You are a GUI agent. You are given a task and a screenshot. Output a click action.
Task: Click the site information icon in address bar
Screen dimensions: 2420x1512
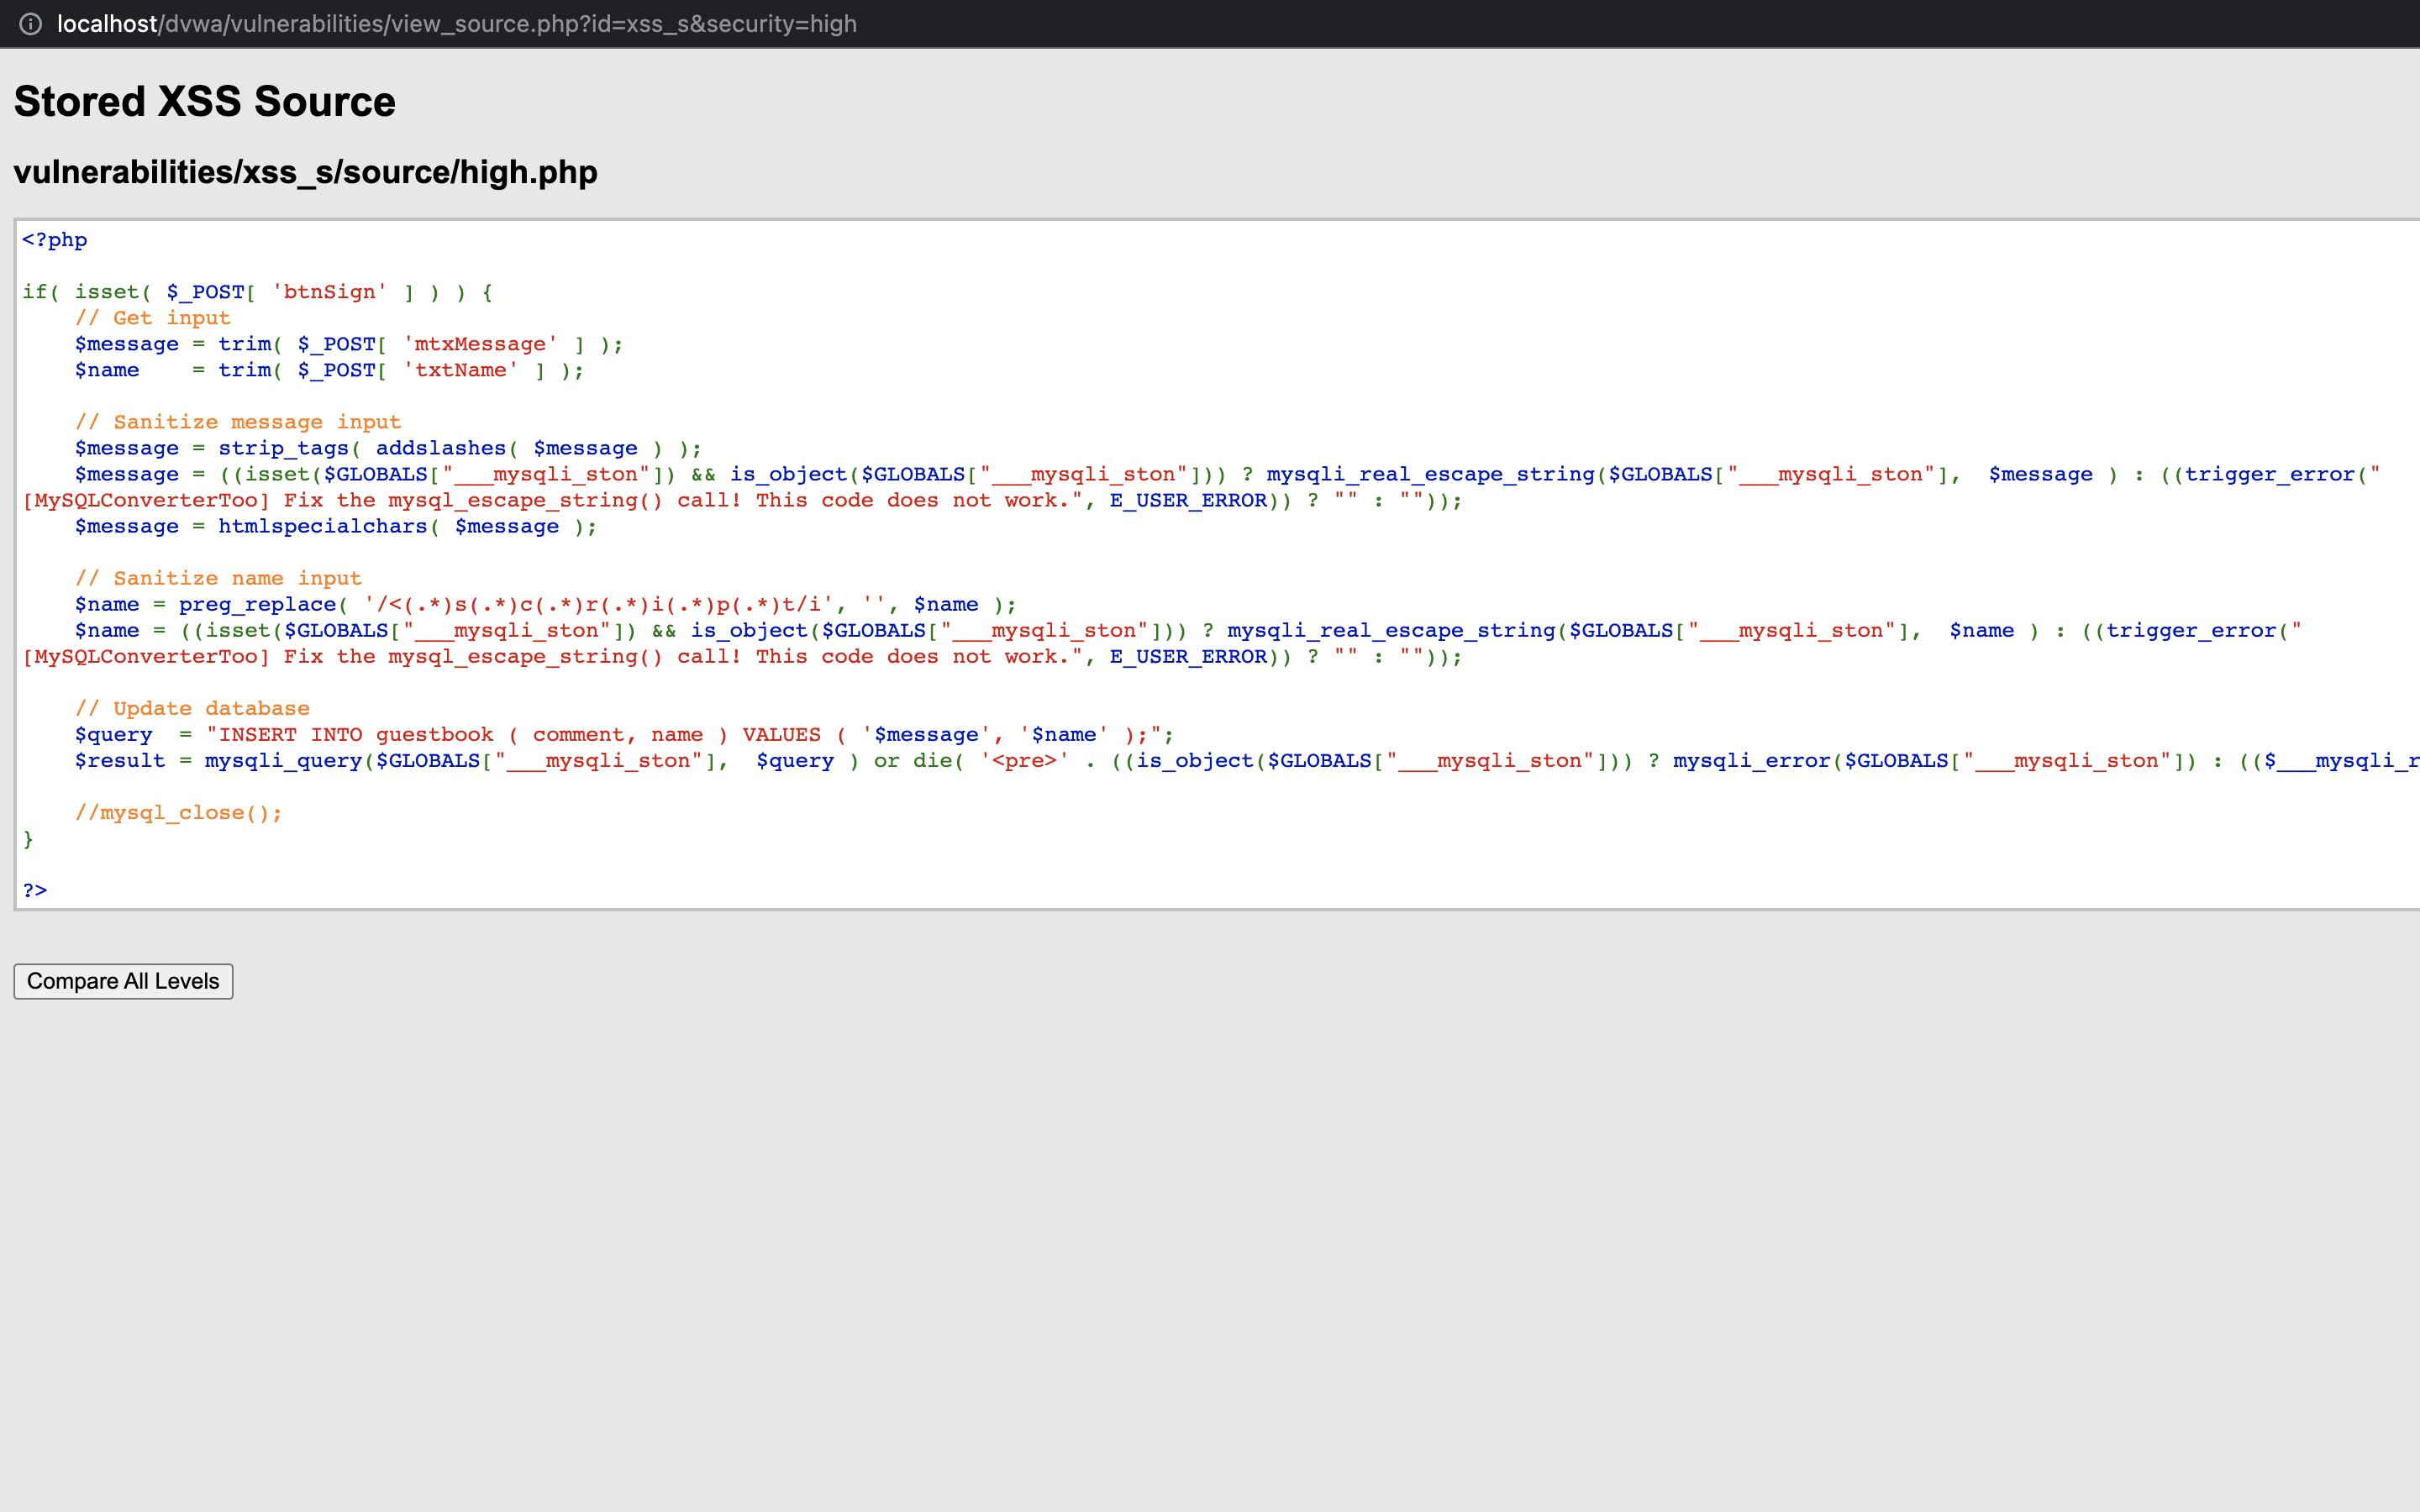point(31,24)
